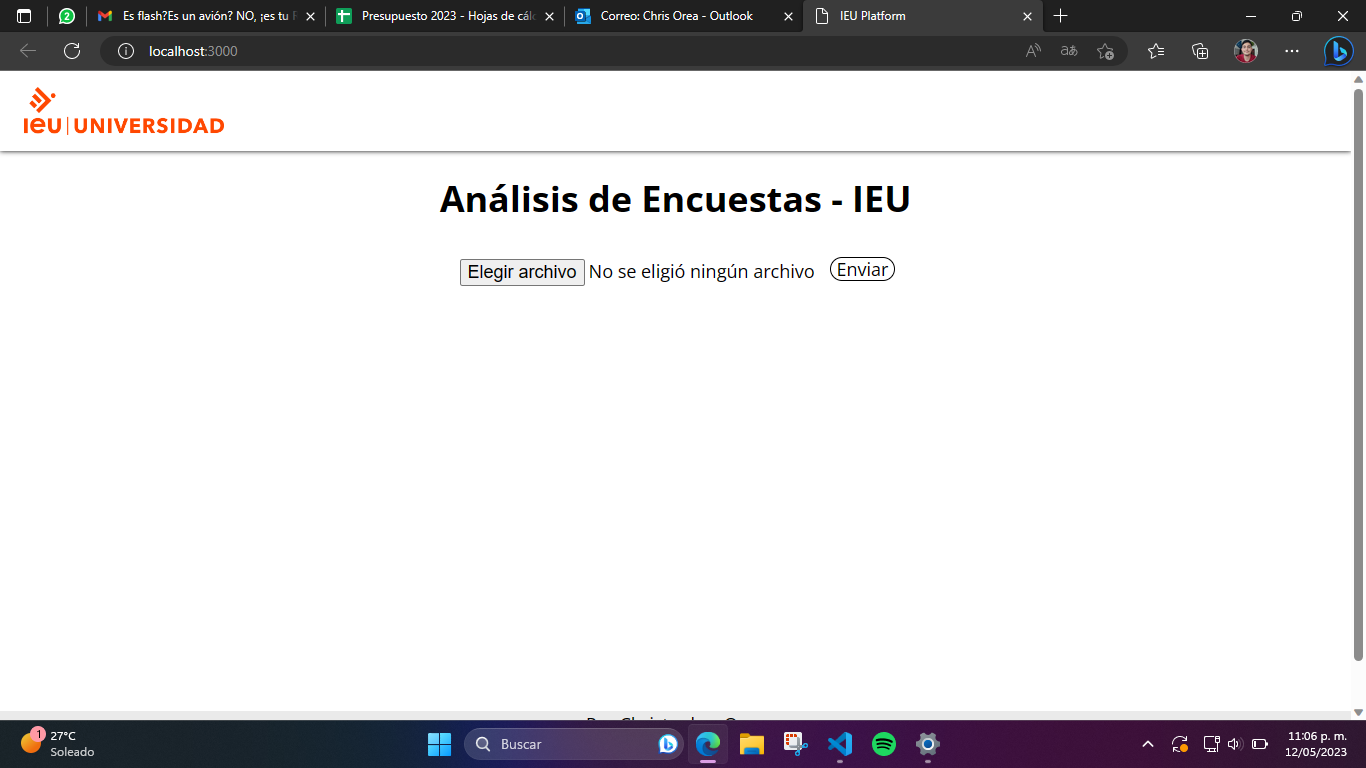The image size is (1366, 768).
Task: Click the browser Favorites star icon
Action: [x=1156, y=51]
